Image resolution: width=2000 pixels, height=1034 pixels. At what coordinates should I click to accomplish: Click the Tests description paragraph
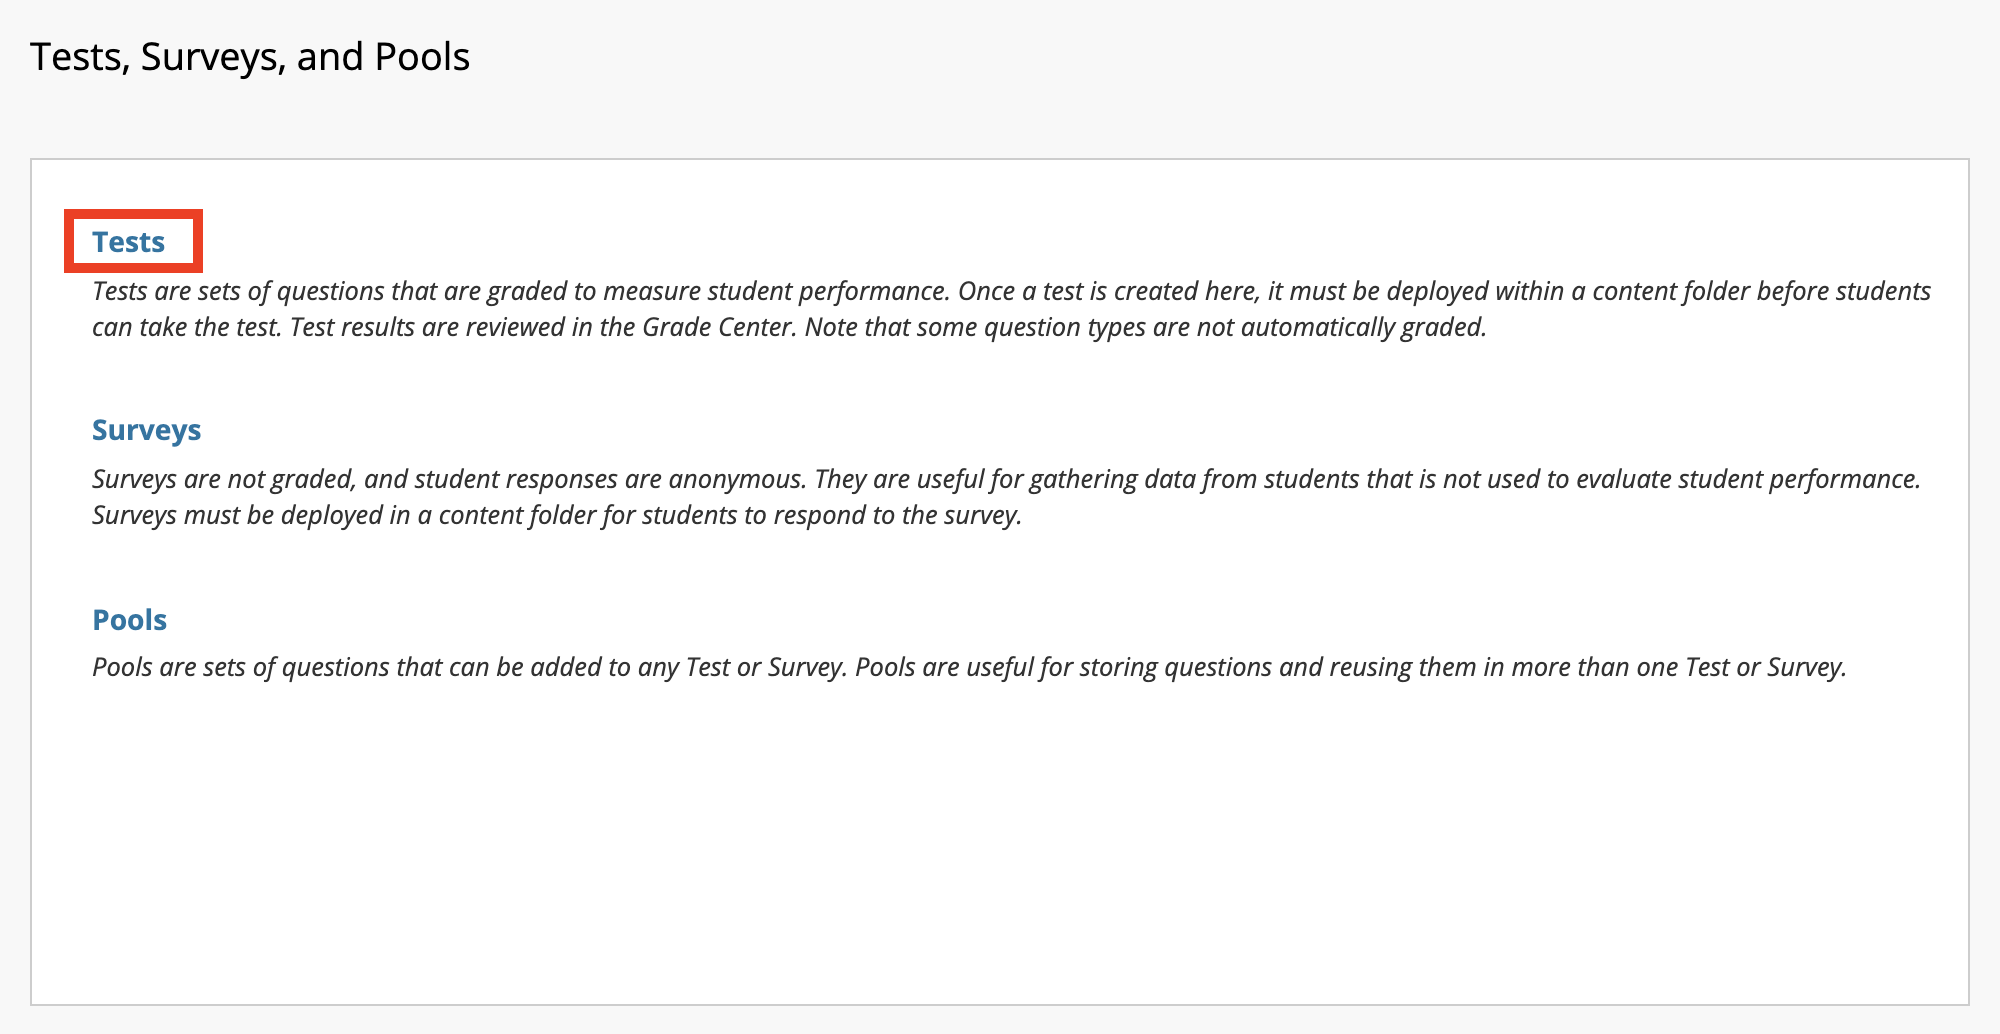tap(1011, 309)
